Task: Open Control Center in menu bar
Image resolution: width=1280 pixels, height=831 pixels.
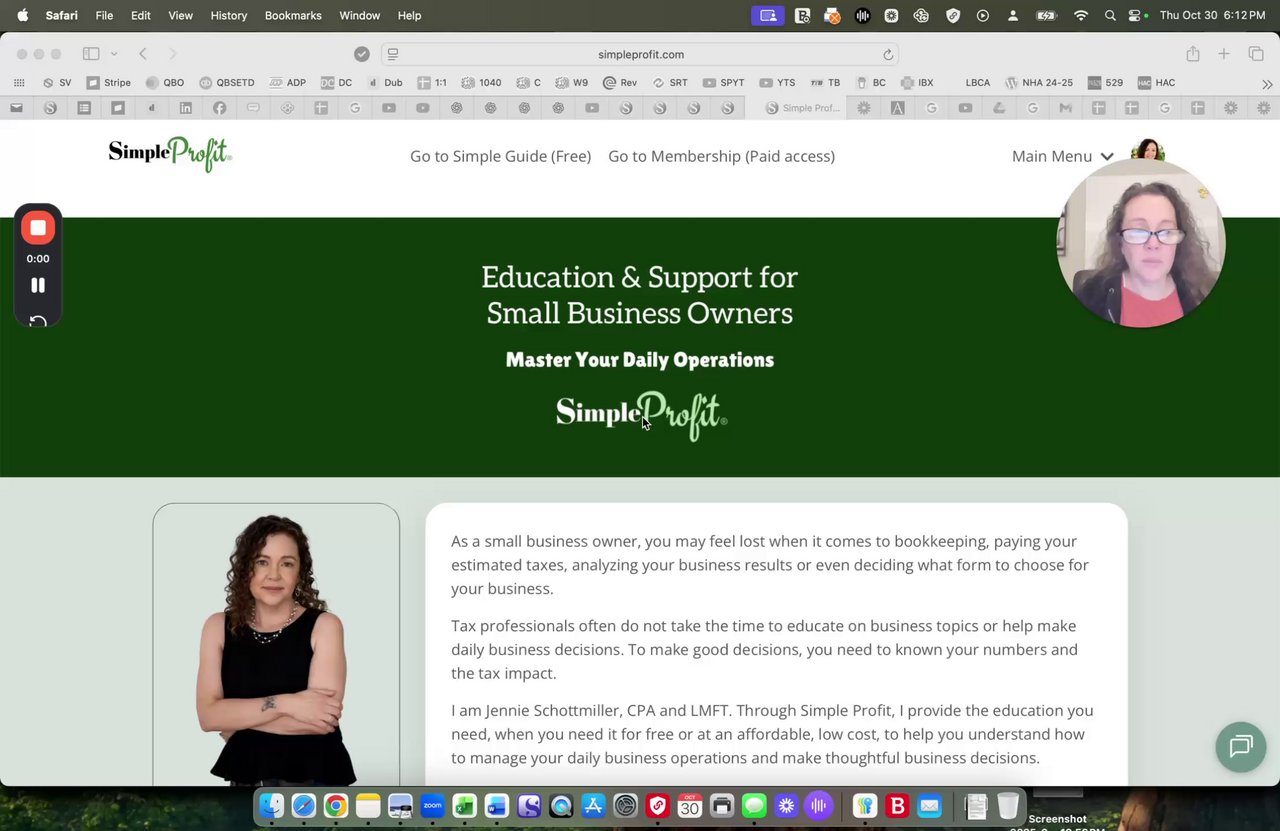Action: tap(1136, 15)
